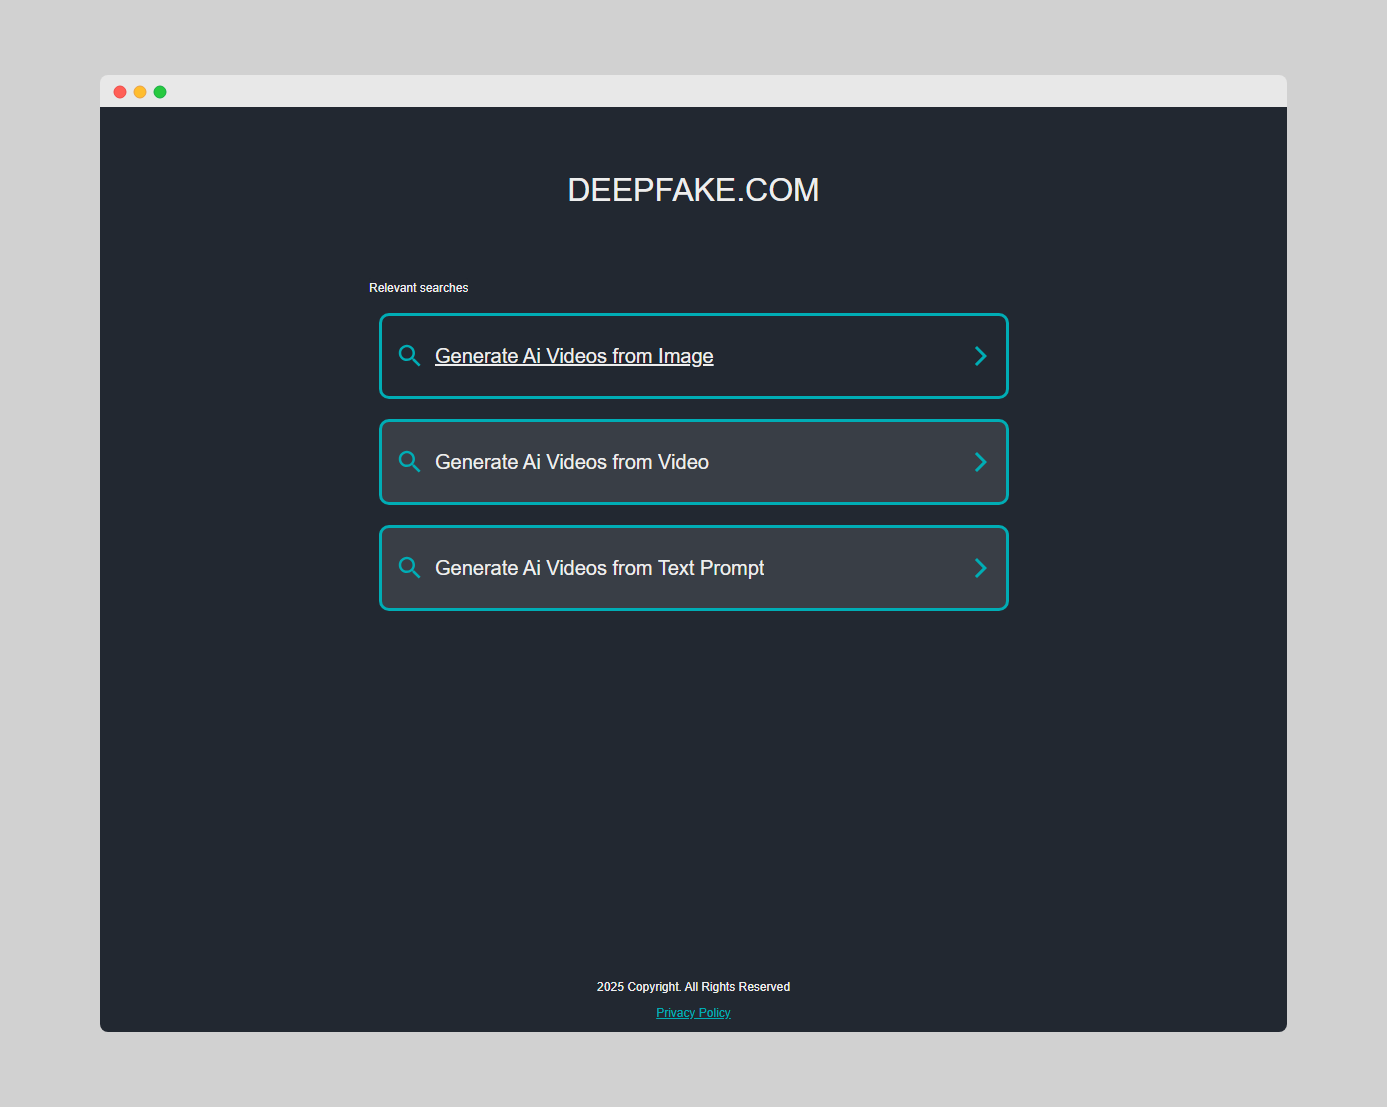Close the window with the red button
1387x1107 pixels.
(x=120, y=92)
